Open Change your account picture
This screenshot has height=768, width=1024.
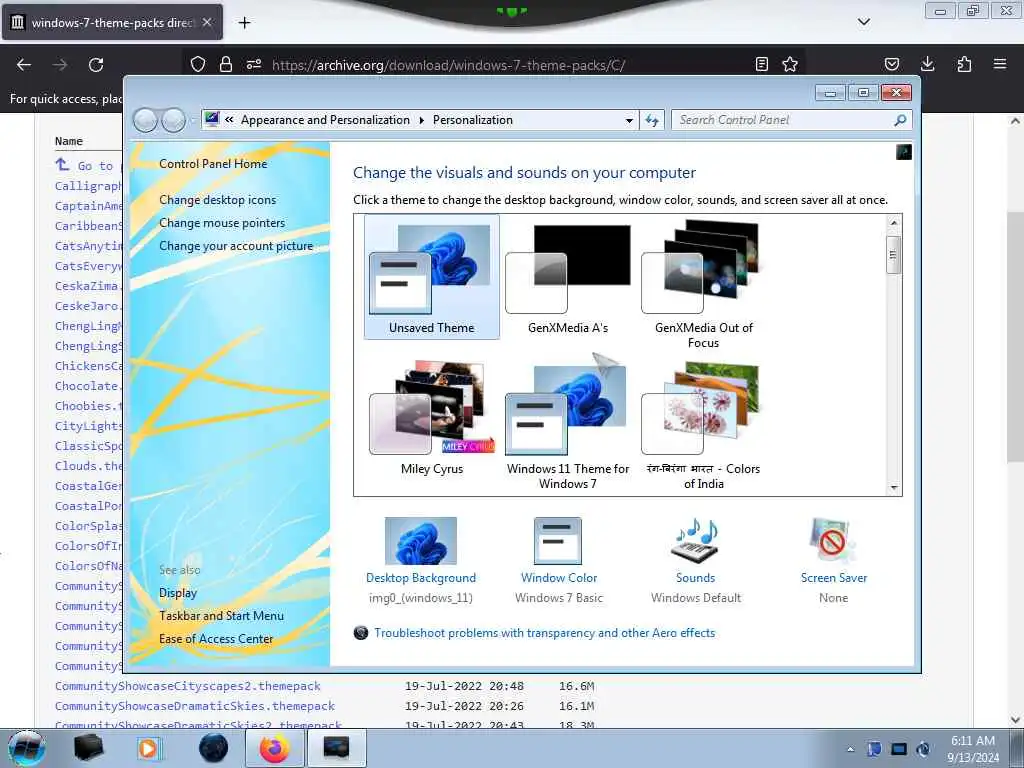tap(236, 246)
